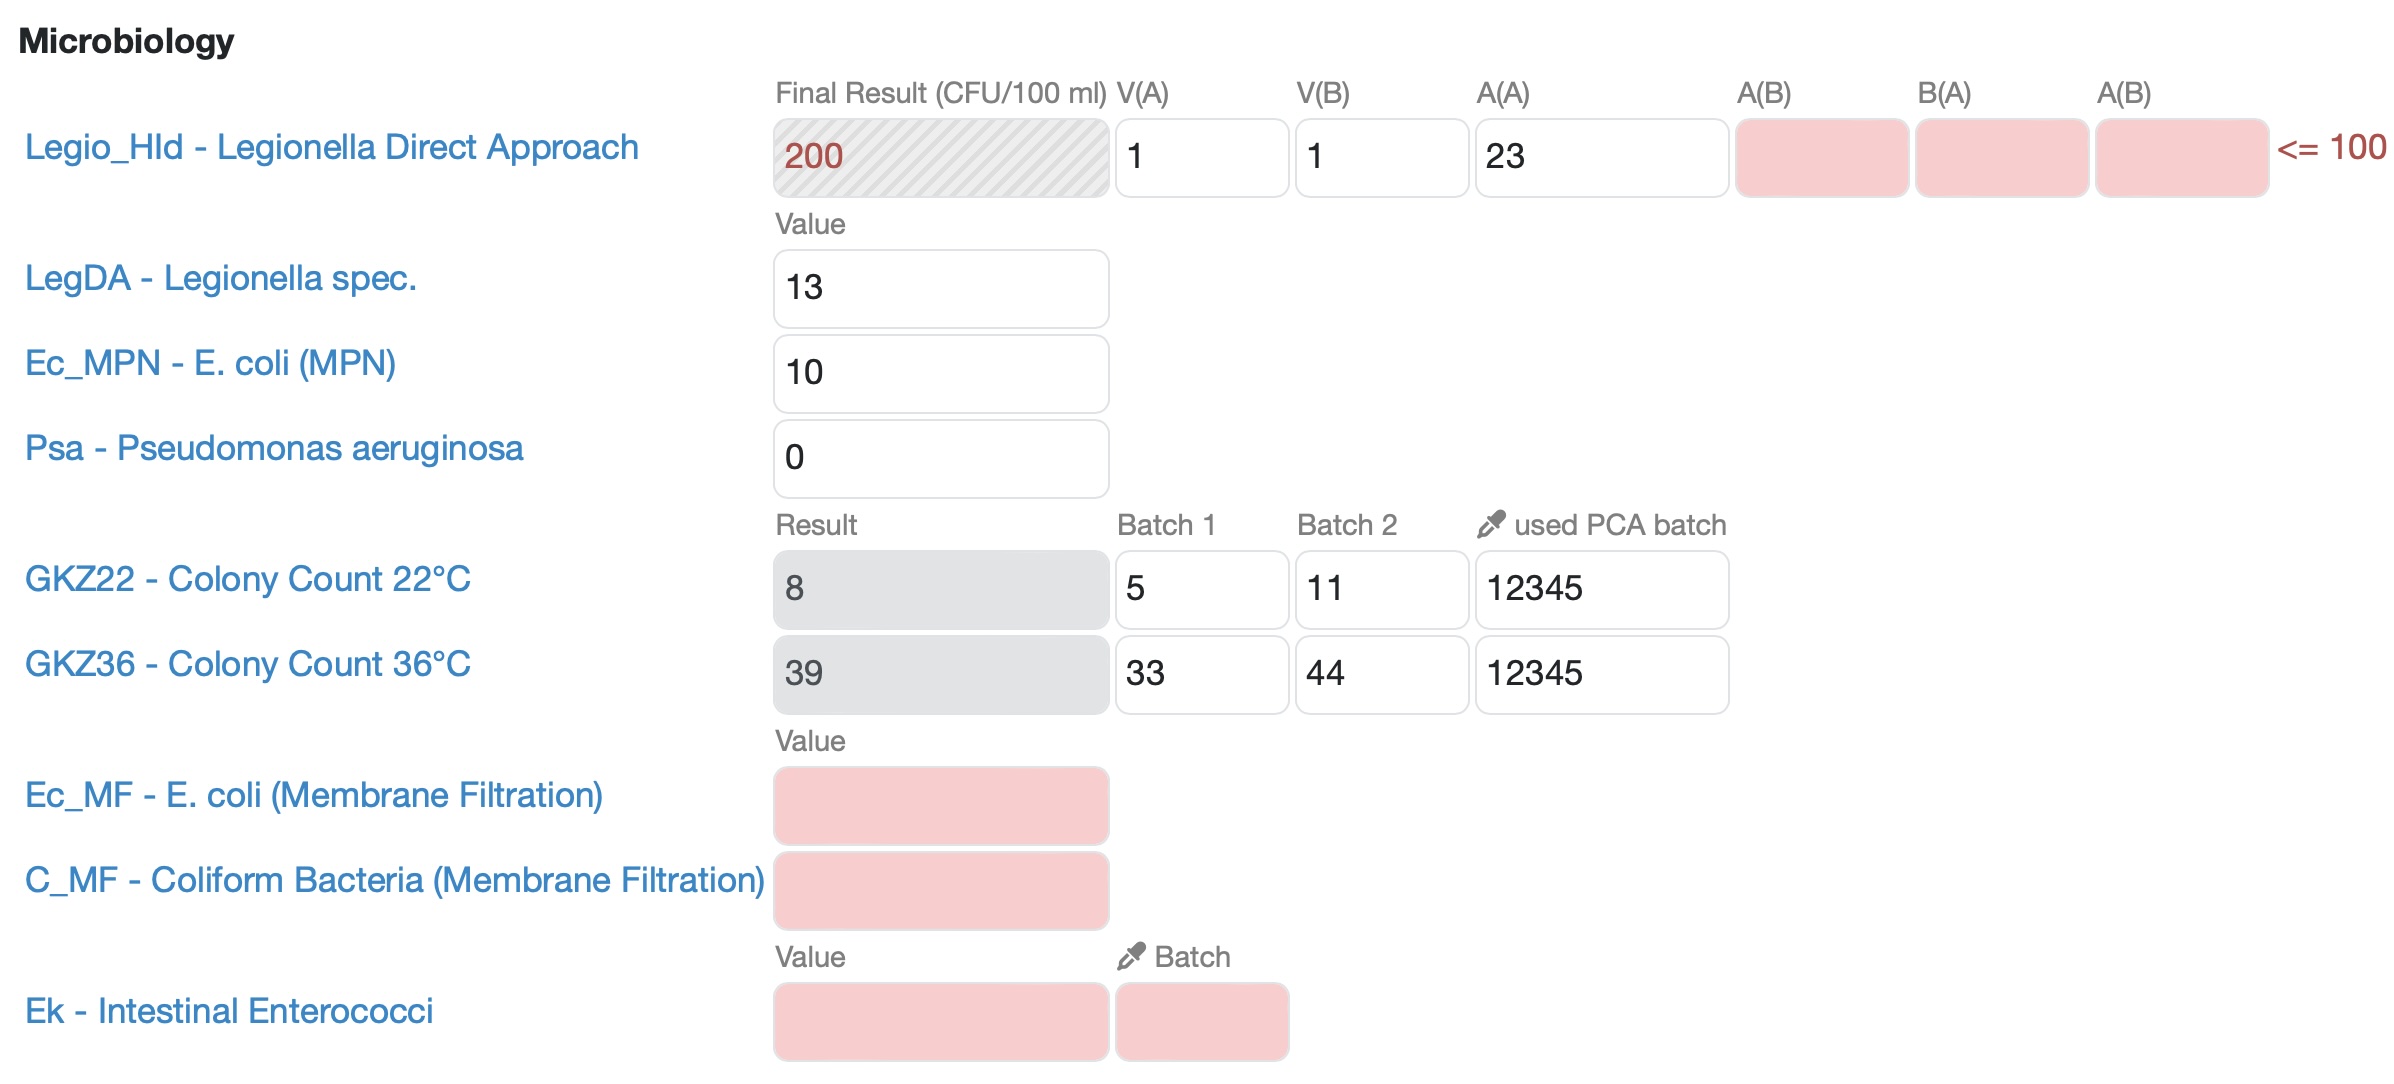Focus GKZ36 Batch 1 field showing 33

[x=1201, y=674]
